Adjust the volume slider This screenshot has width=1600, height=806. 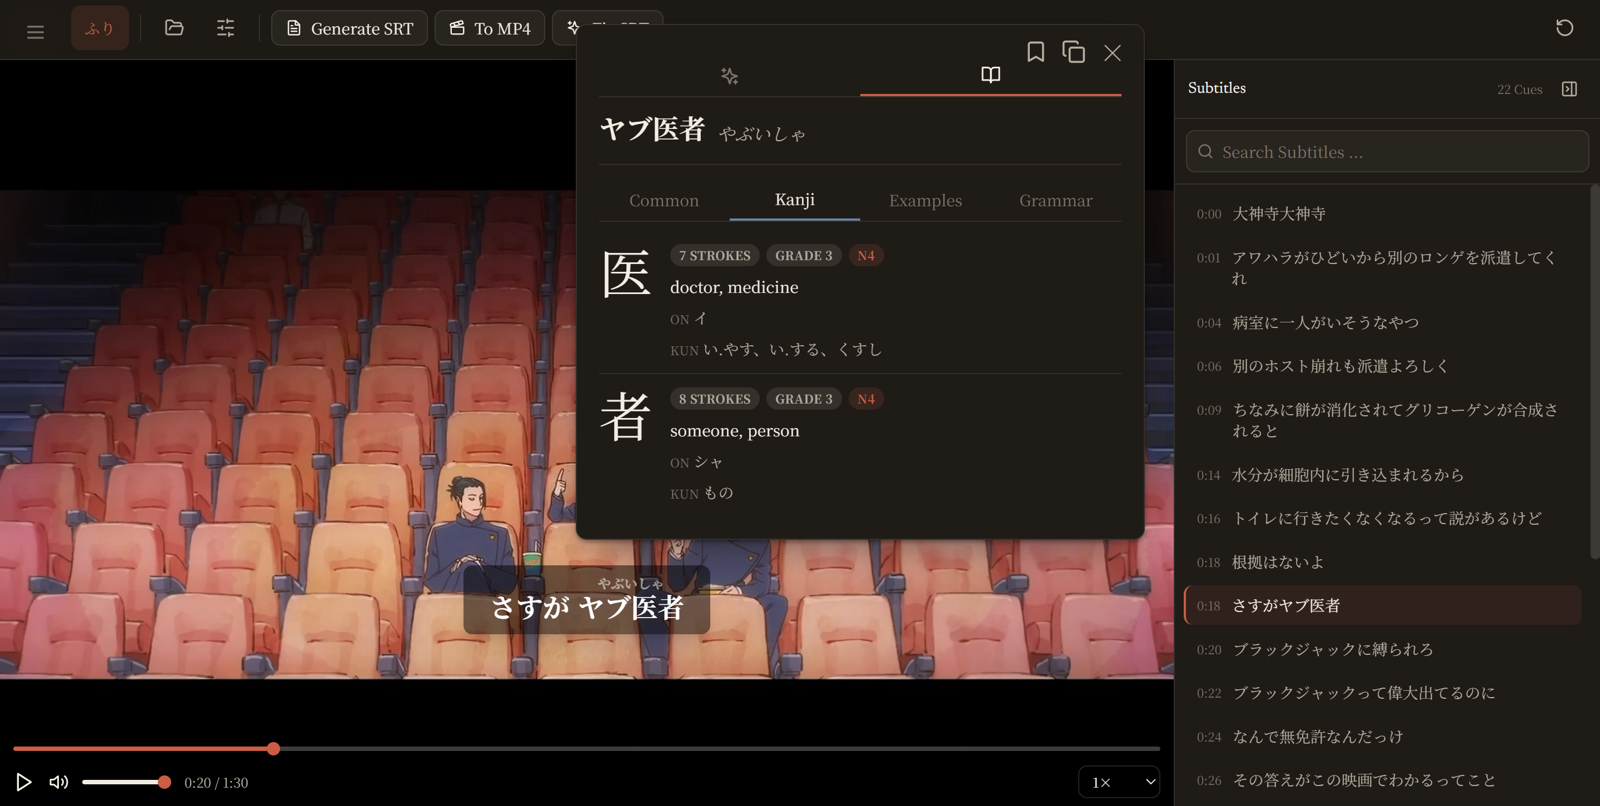[126, 782]
